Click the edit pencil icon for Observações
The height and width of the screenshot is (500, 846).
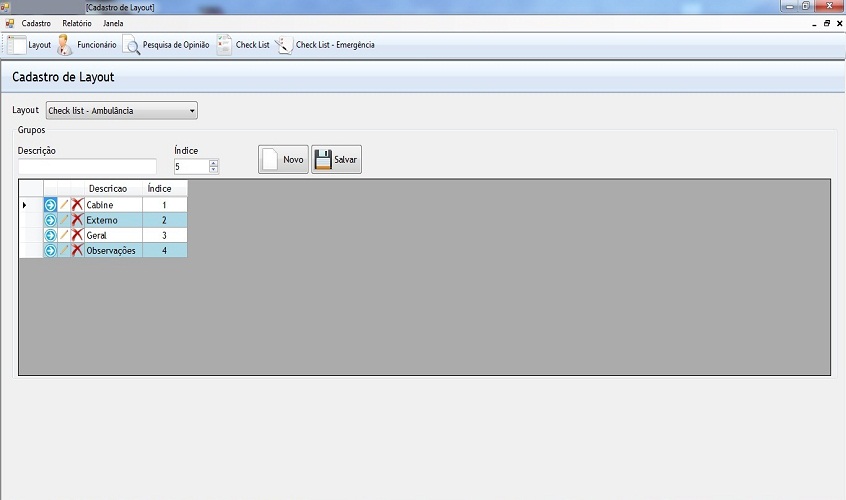(x=64, y=250)
